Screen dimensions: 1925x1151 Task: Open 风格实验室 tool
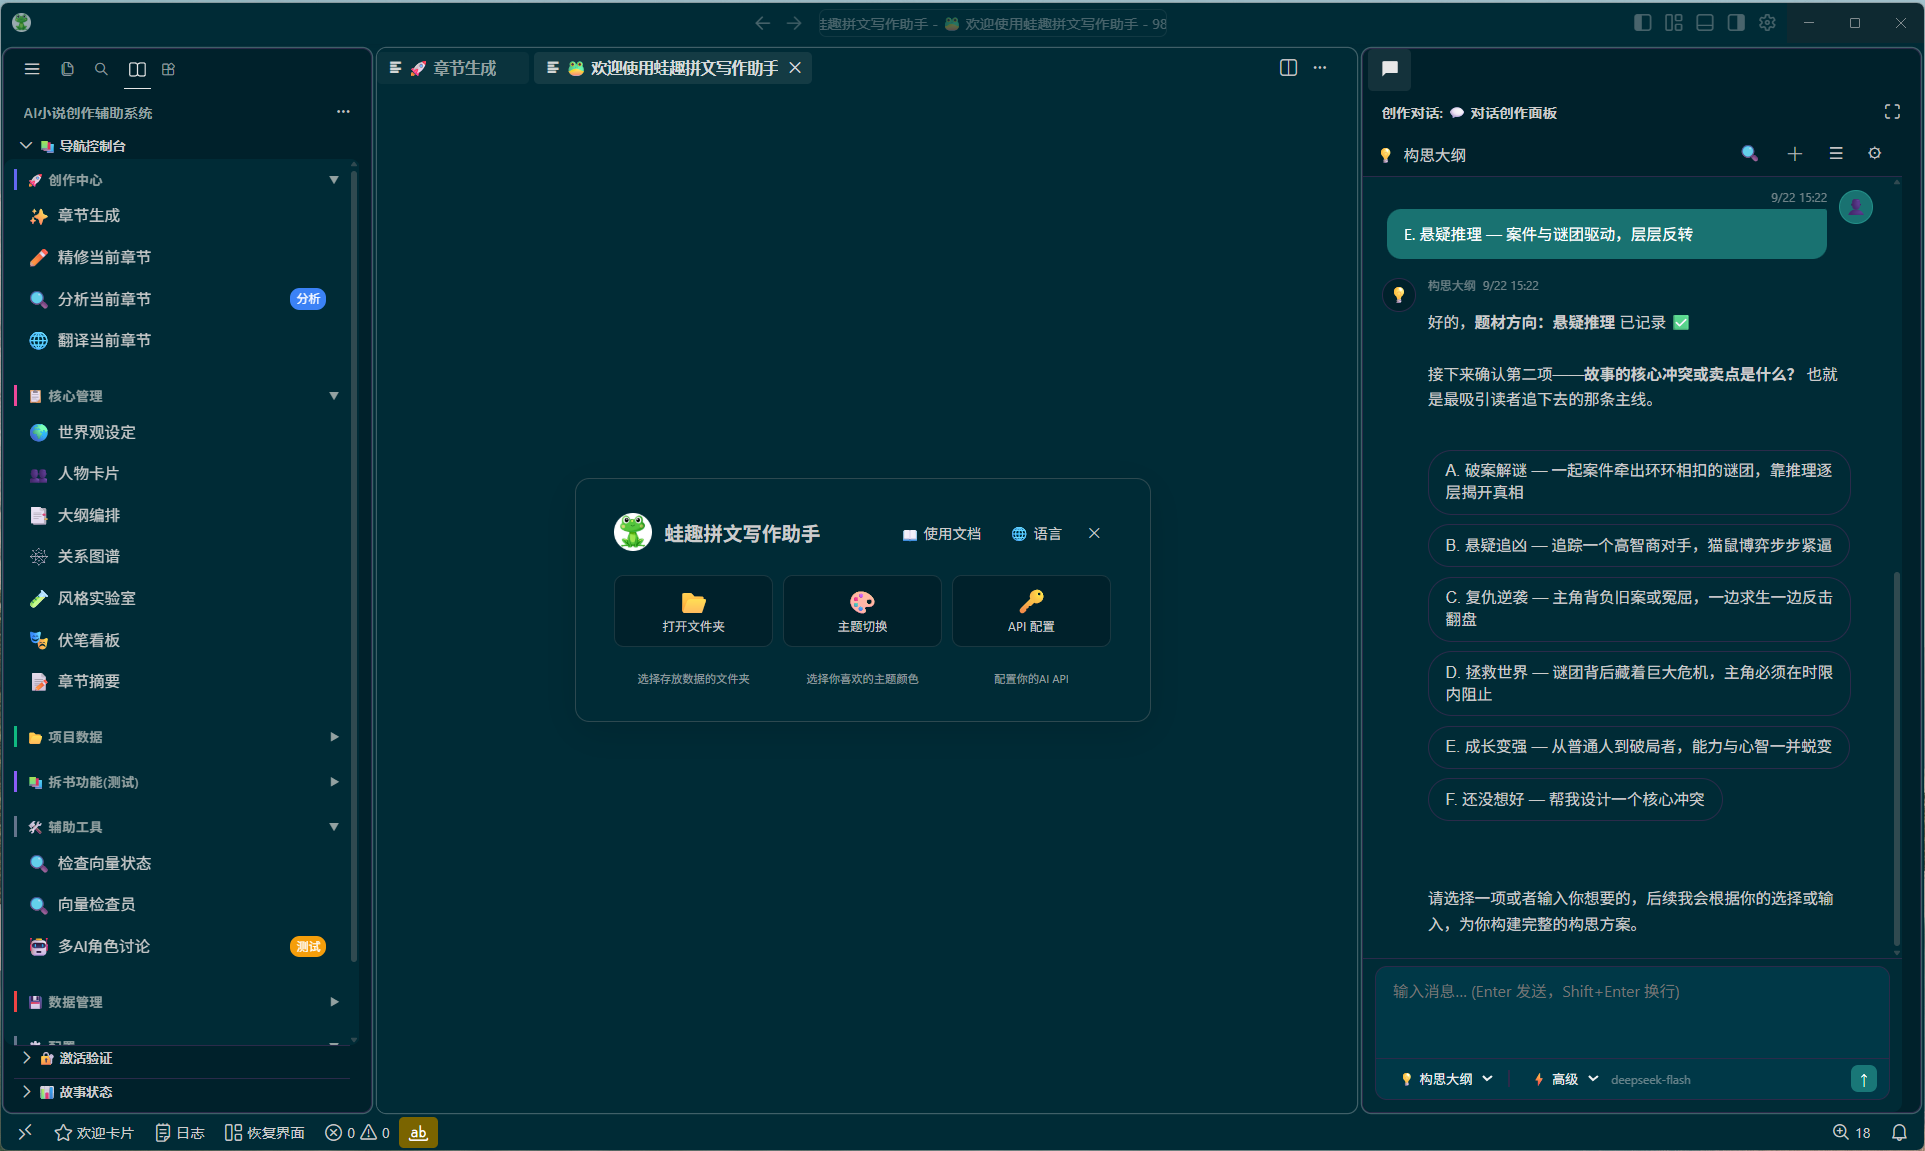click(x=180, y=599)
